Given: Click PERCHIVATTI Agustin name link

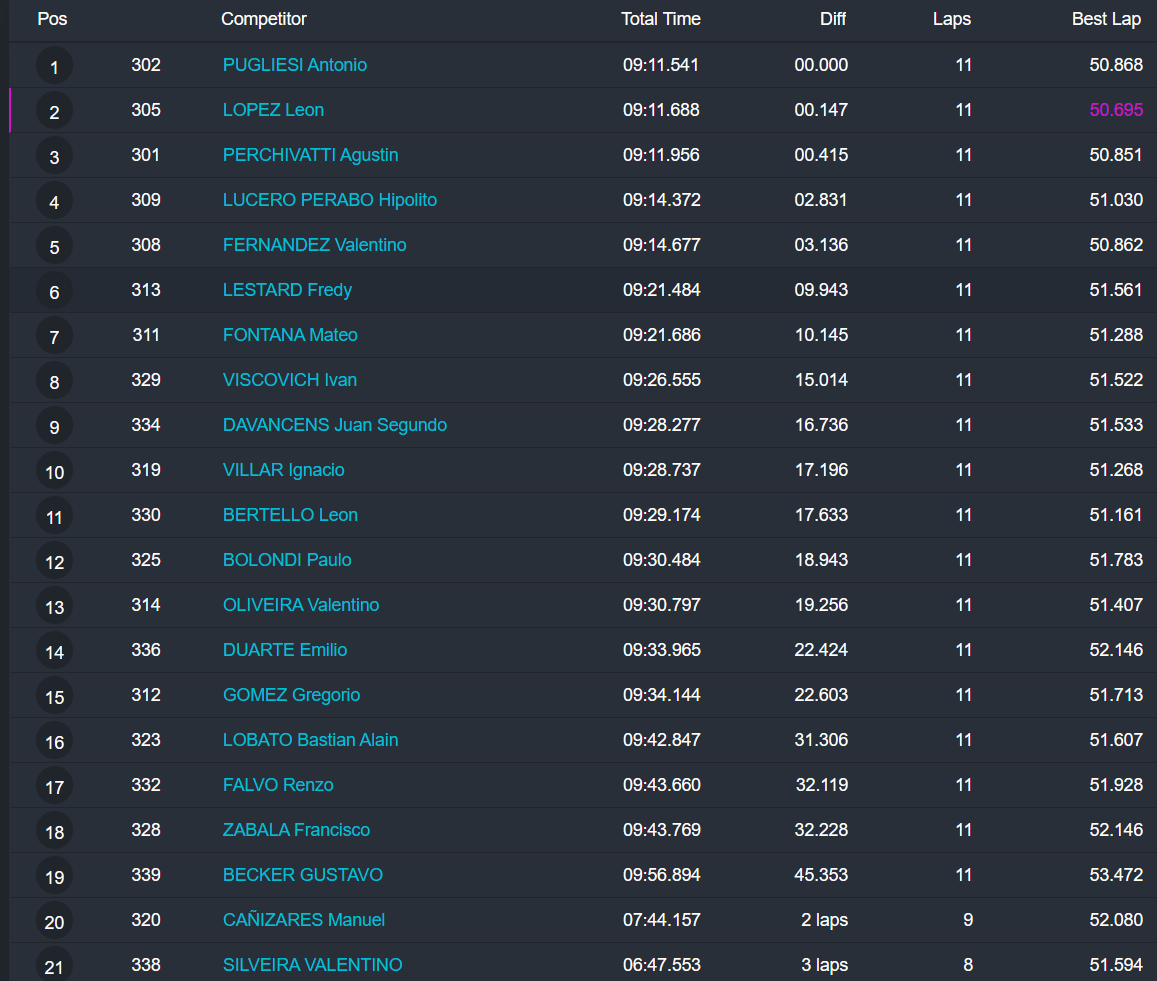Looking at the screenshot, I should point(310,155).
